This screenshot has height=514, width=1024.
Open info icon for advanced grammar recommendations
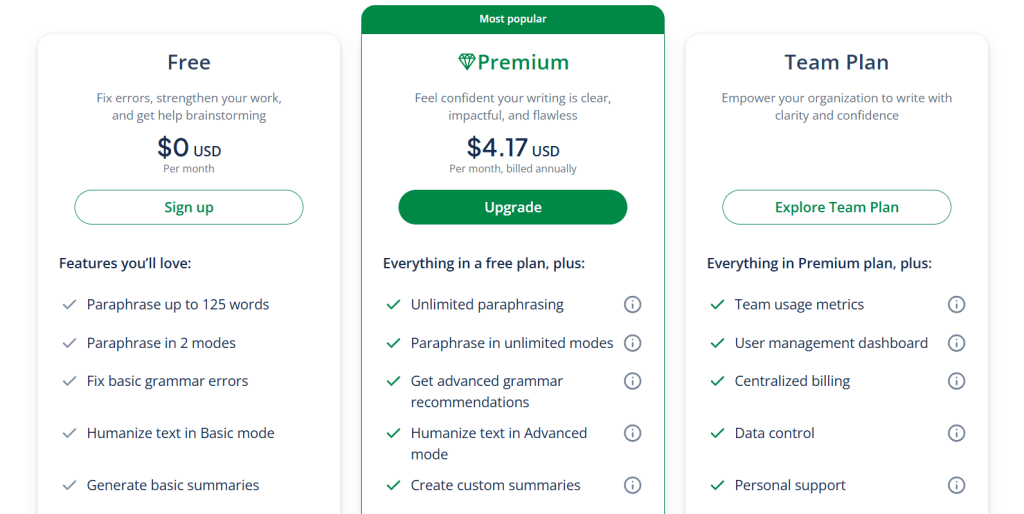pyautogui.click(x=632, y=381)
